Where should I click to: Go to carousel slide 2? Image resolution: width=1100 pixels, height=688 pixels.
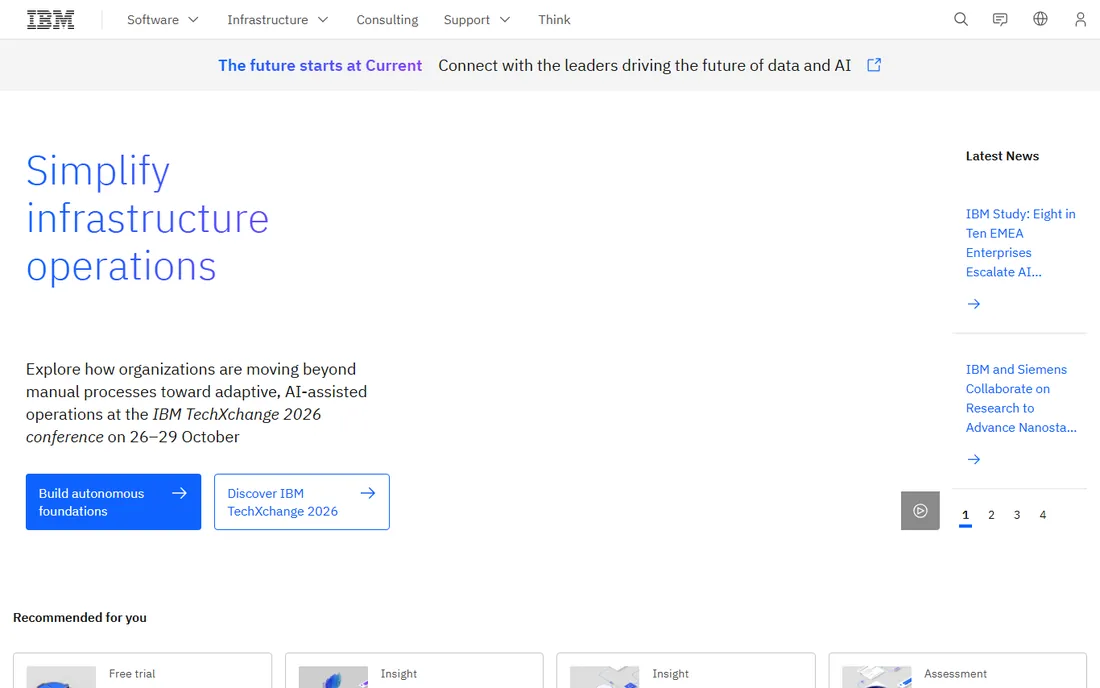[991, 515]
